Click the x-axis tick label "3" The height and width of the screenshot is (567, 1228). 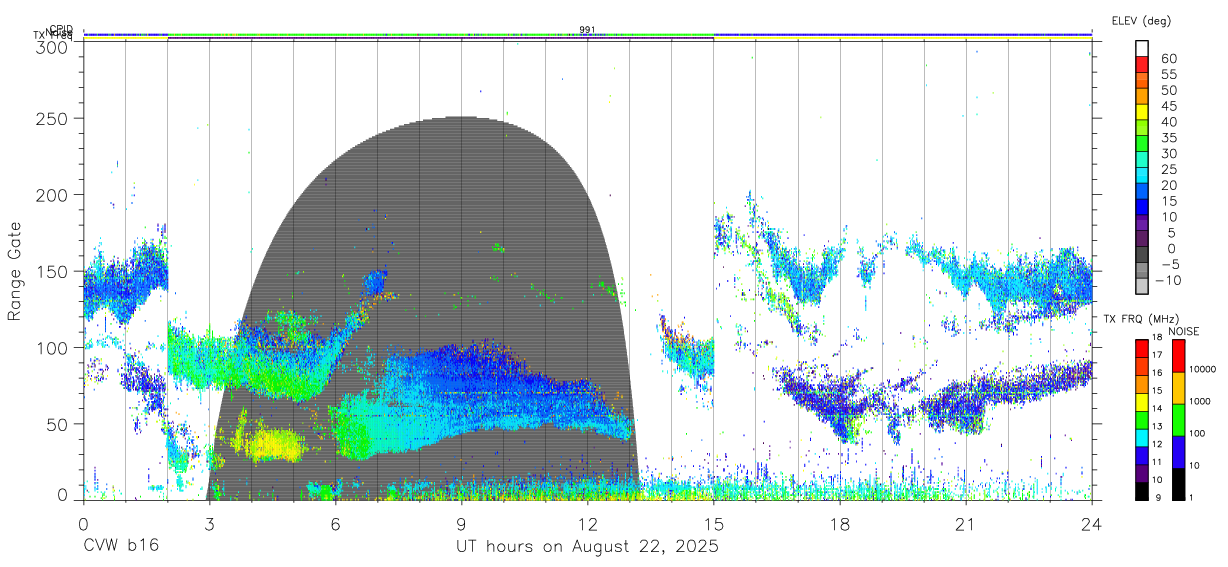(209, 524)
